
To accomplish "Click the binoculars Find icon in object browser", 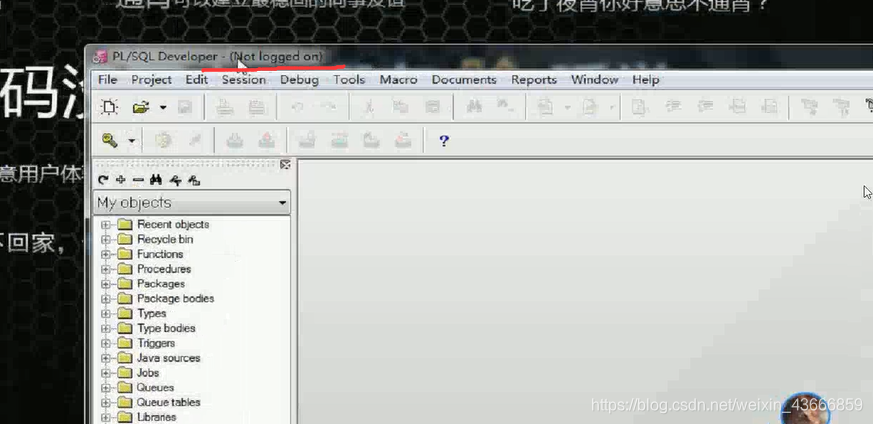I will point(156,180).
